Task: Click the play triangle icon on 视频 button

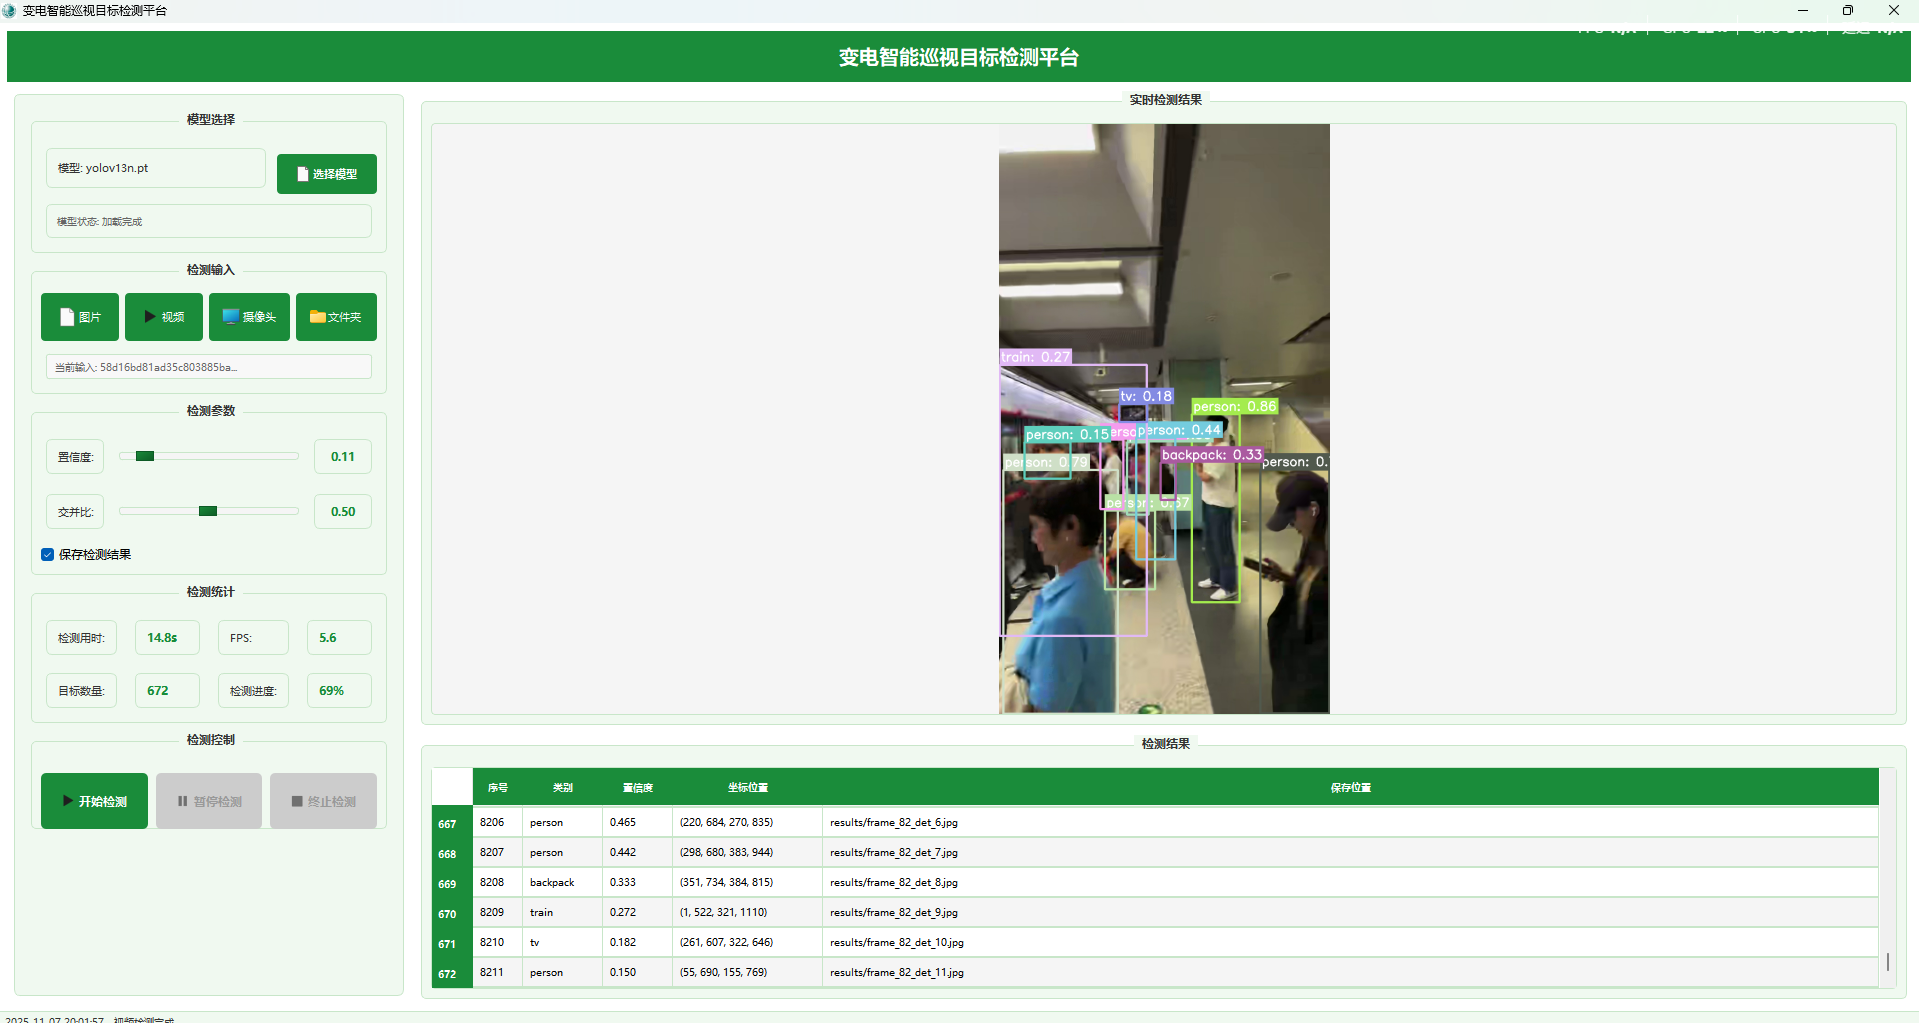Action: point(150,316)
